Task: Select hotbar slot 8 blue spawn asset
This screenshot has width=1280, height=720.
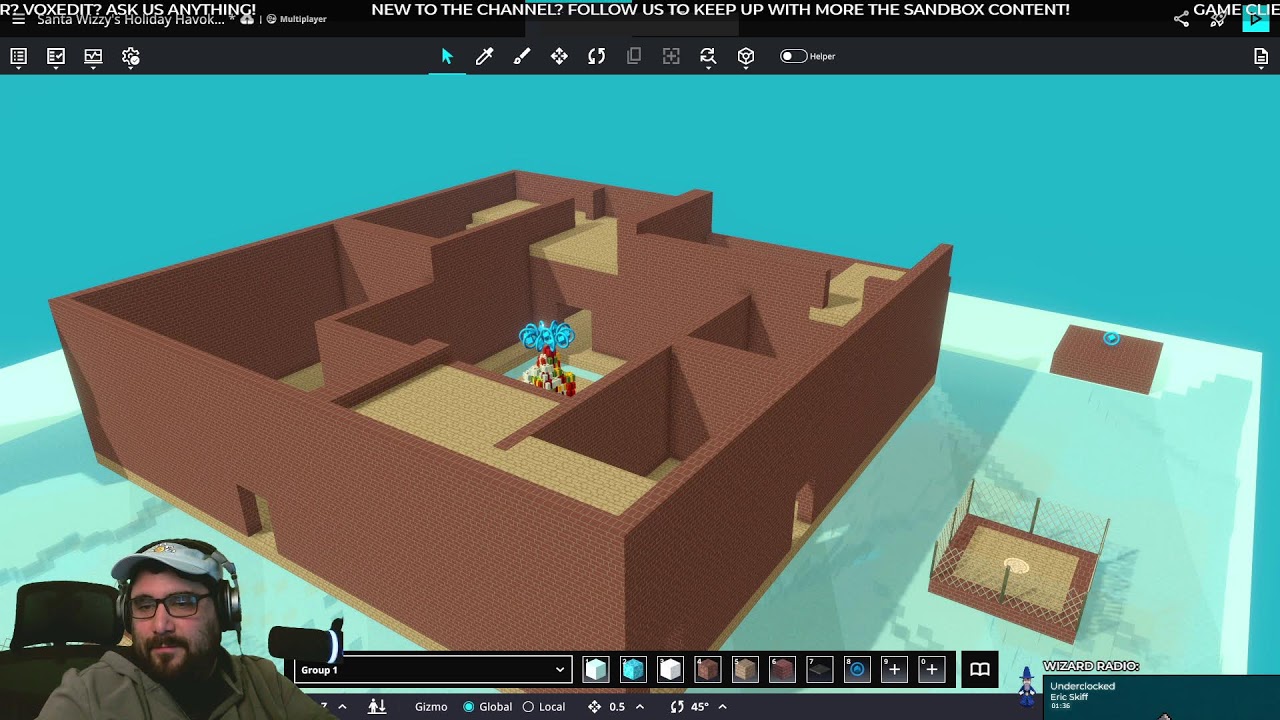Action: (857, 670)
